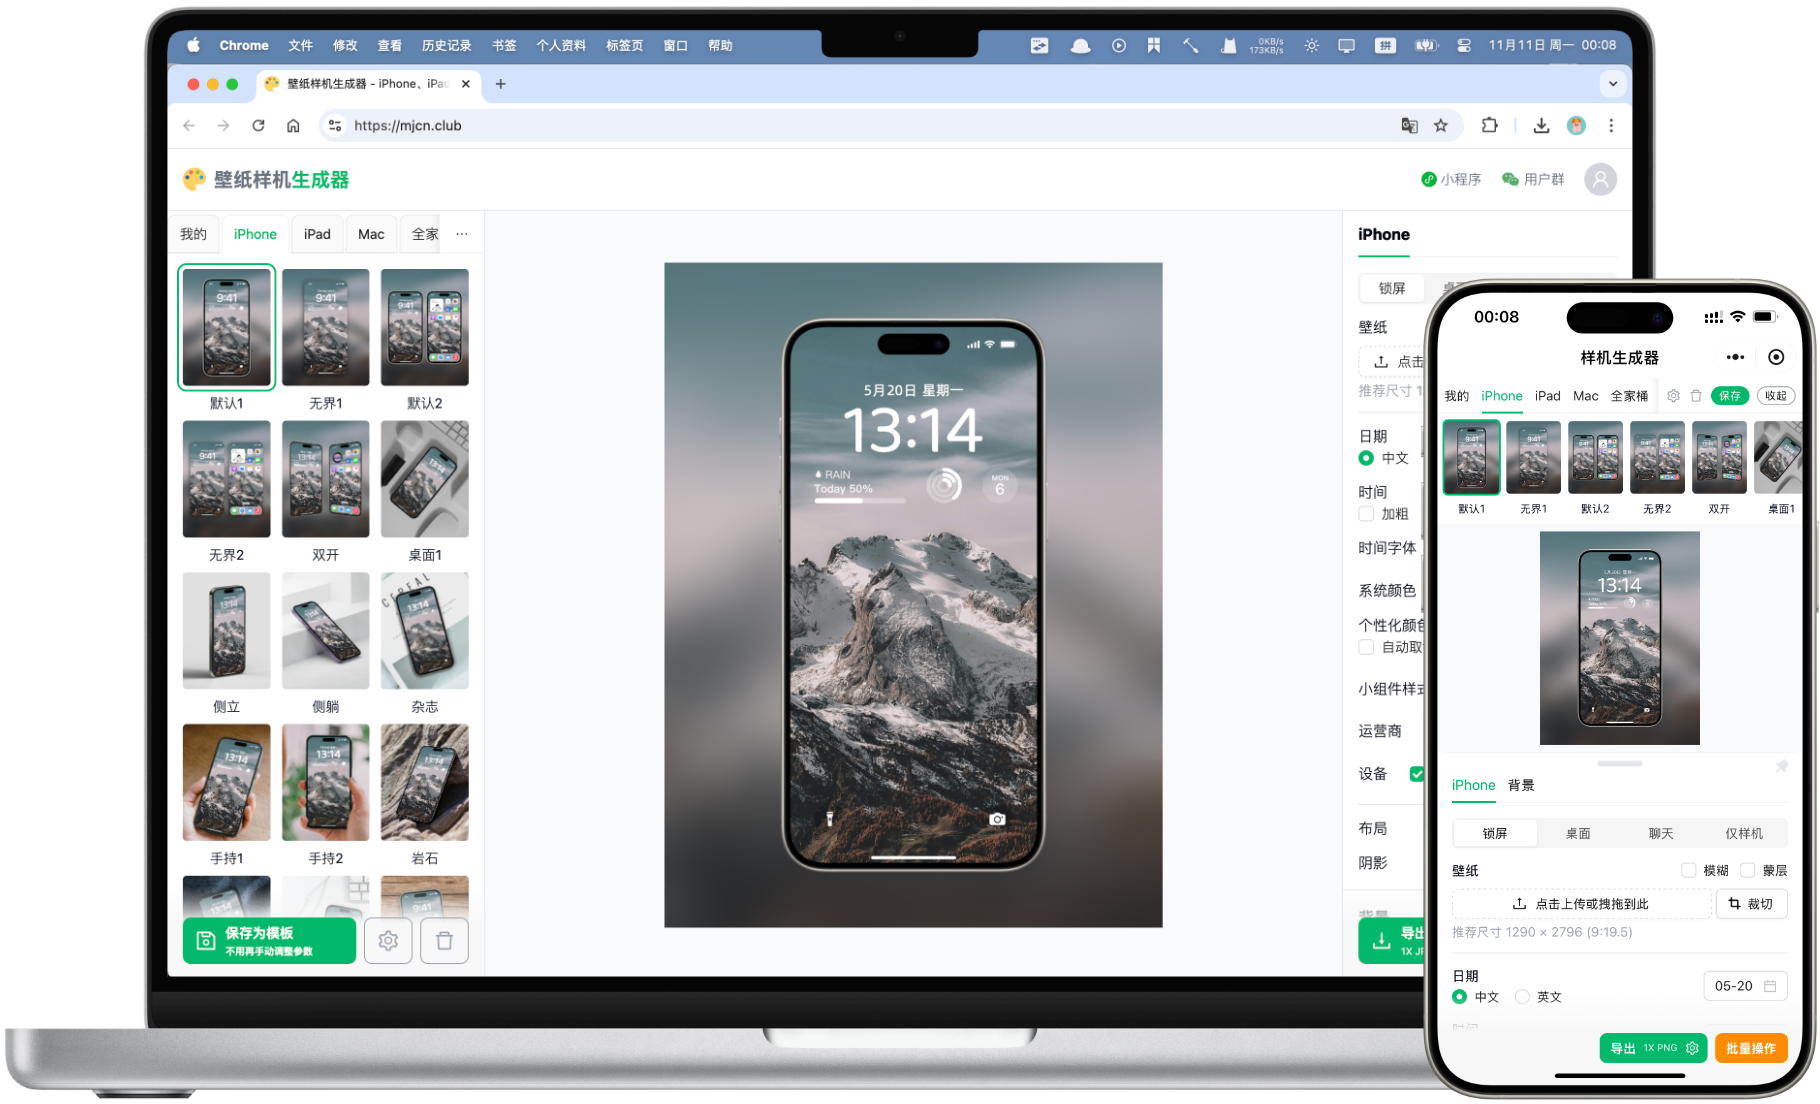Click the pin icon in the phone panel
The width and height of the screenshot is (1820, 1104).
(x=1781, y=767)
